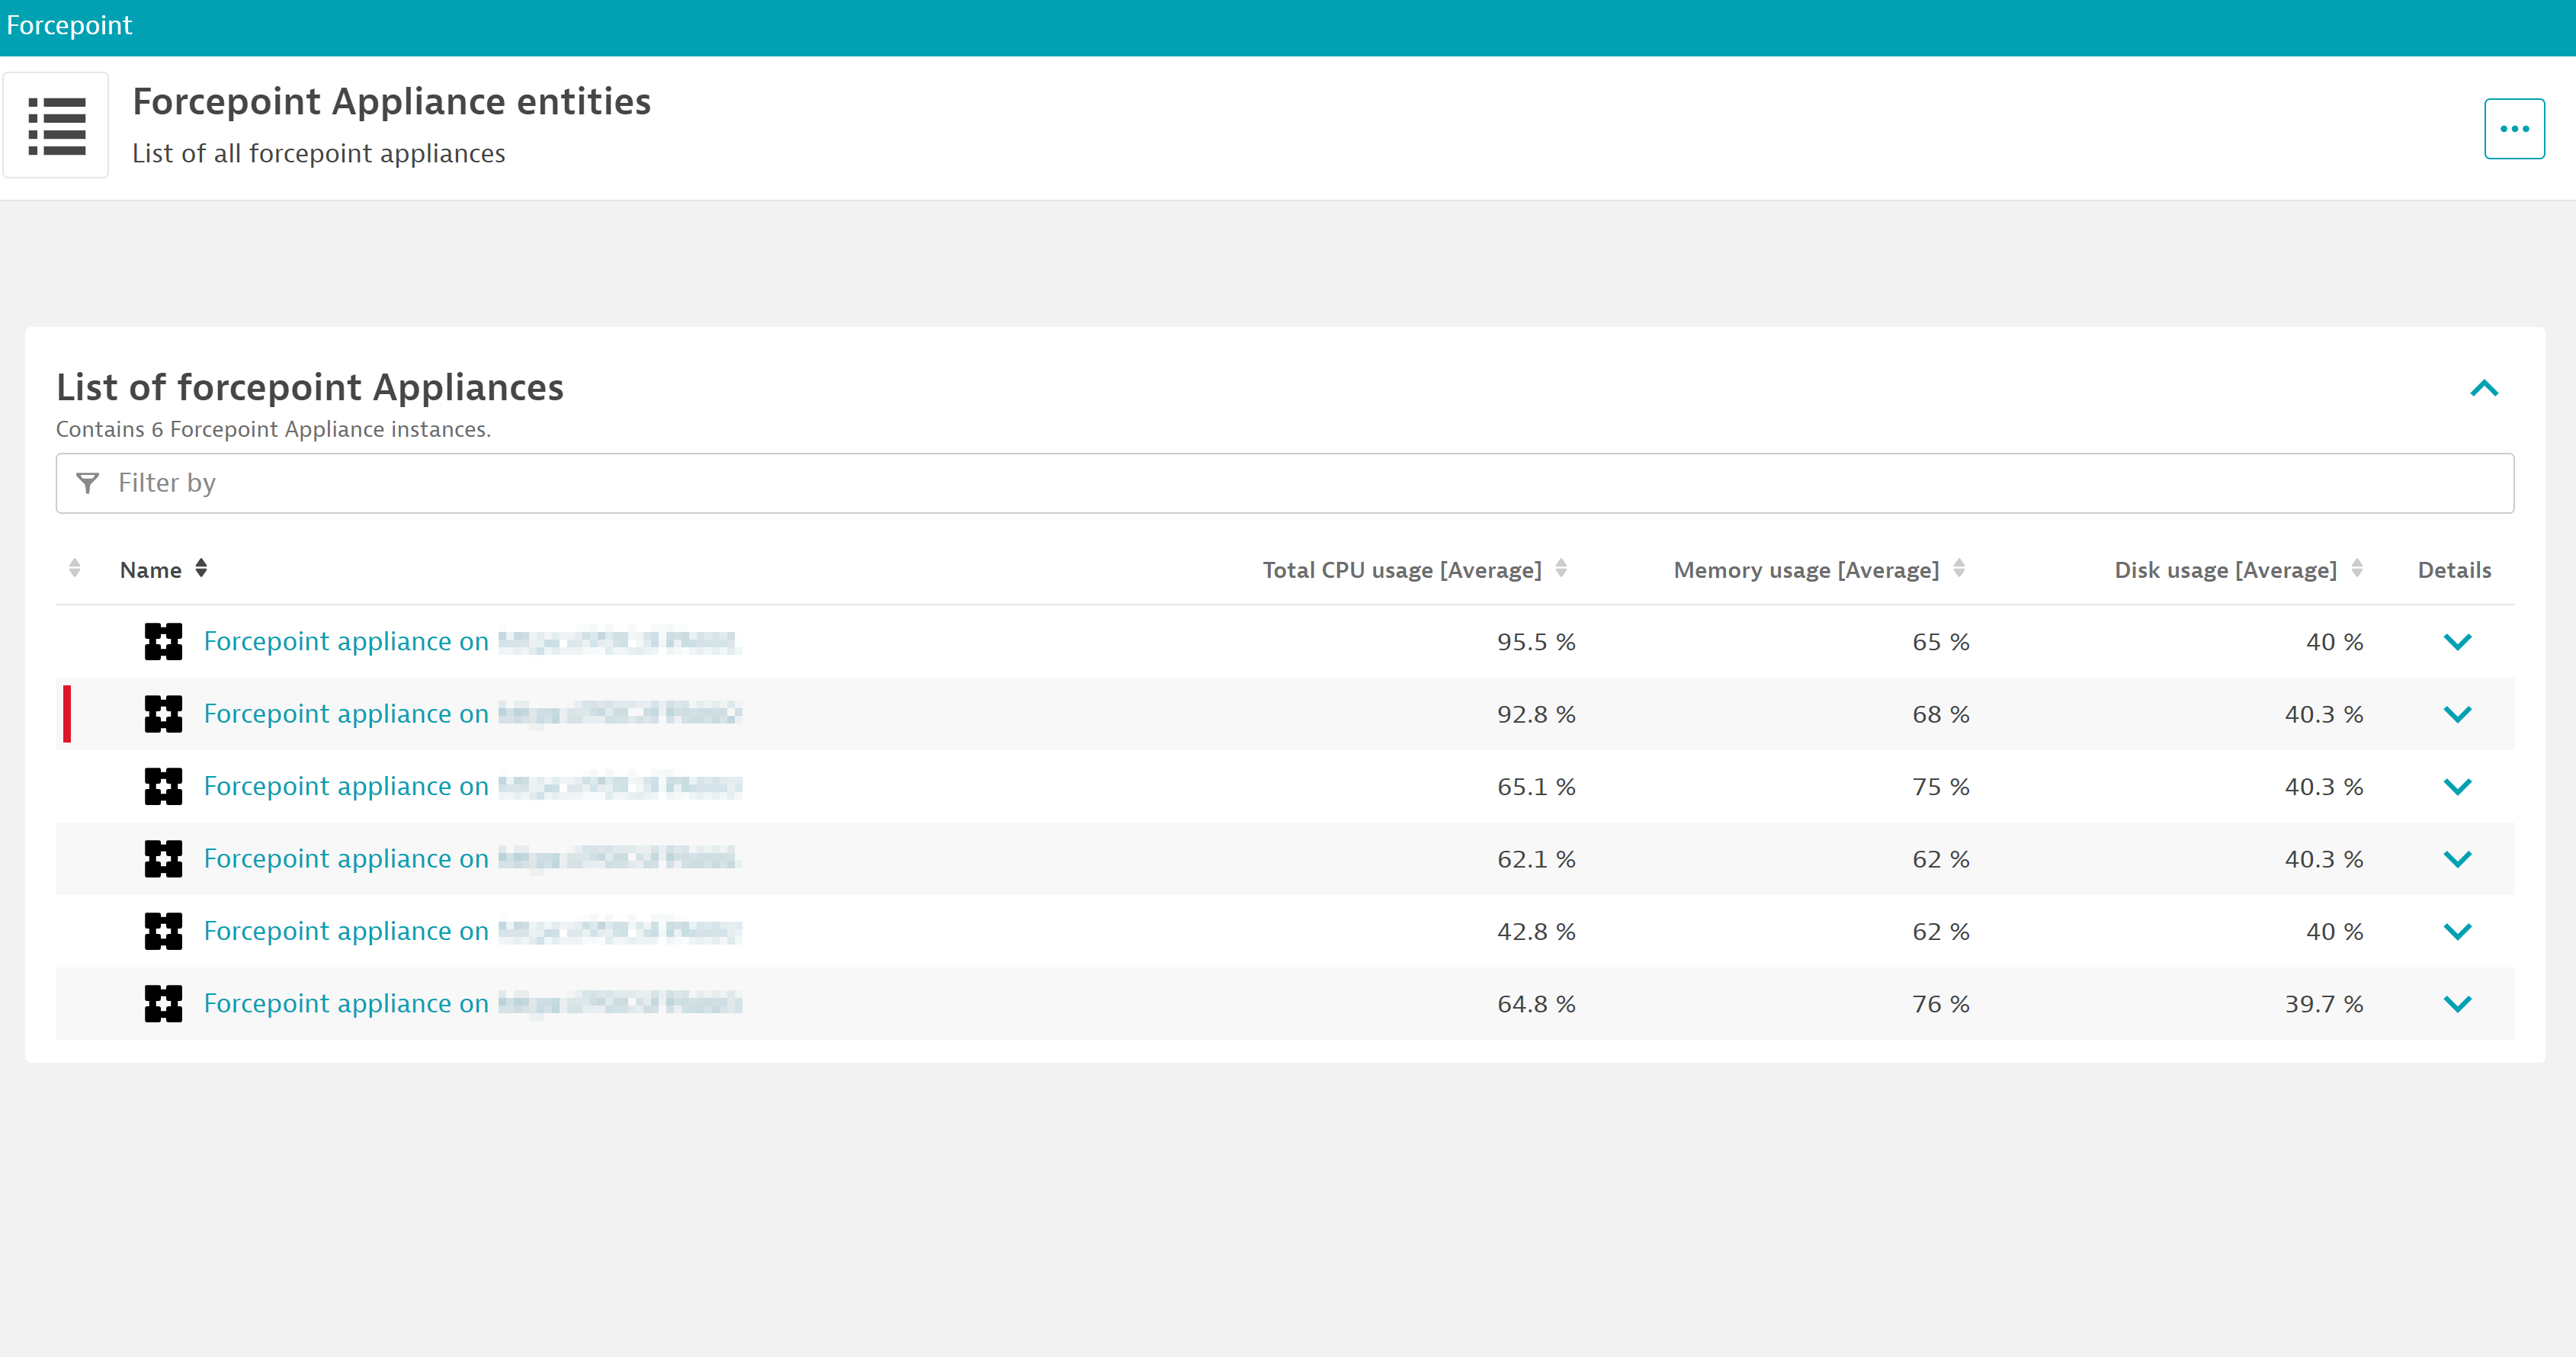Click the puzzle icon on the 65.1% CPU row
The height and width of the screenshot is (1357, 2576).
[x=163, y=786]
